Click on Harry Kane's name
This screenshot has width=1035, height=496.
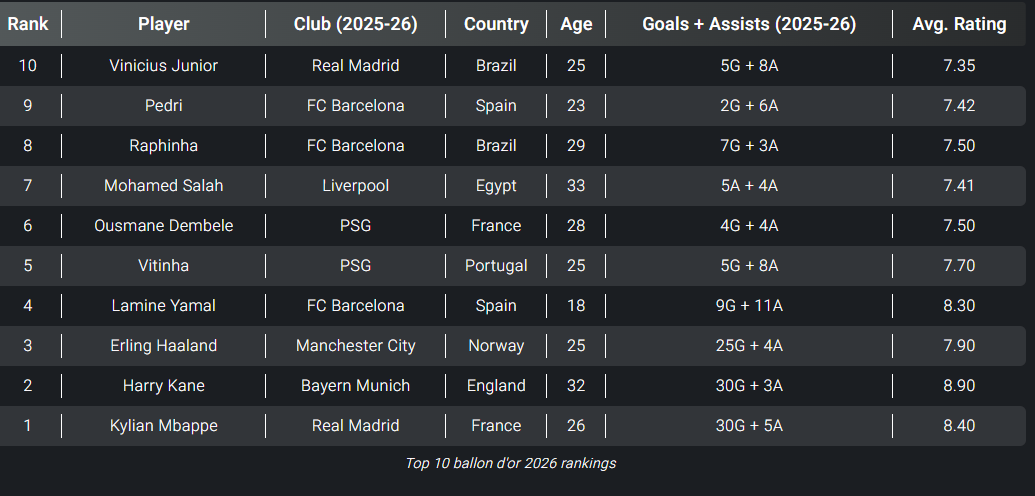(164, 386)
